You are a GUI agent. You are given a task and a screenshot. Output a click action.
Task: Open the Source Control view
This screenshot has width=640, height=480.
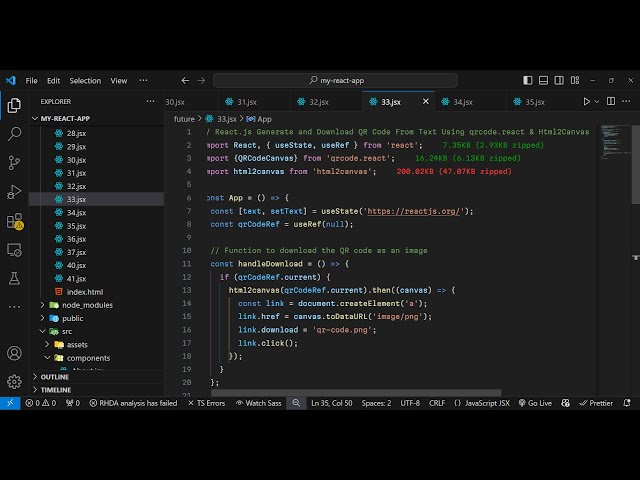click(14, 162)
